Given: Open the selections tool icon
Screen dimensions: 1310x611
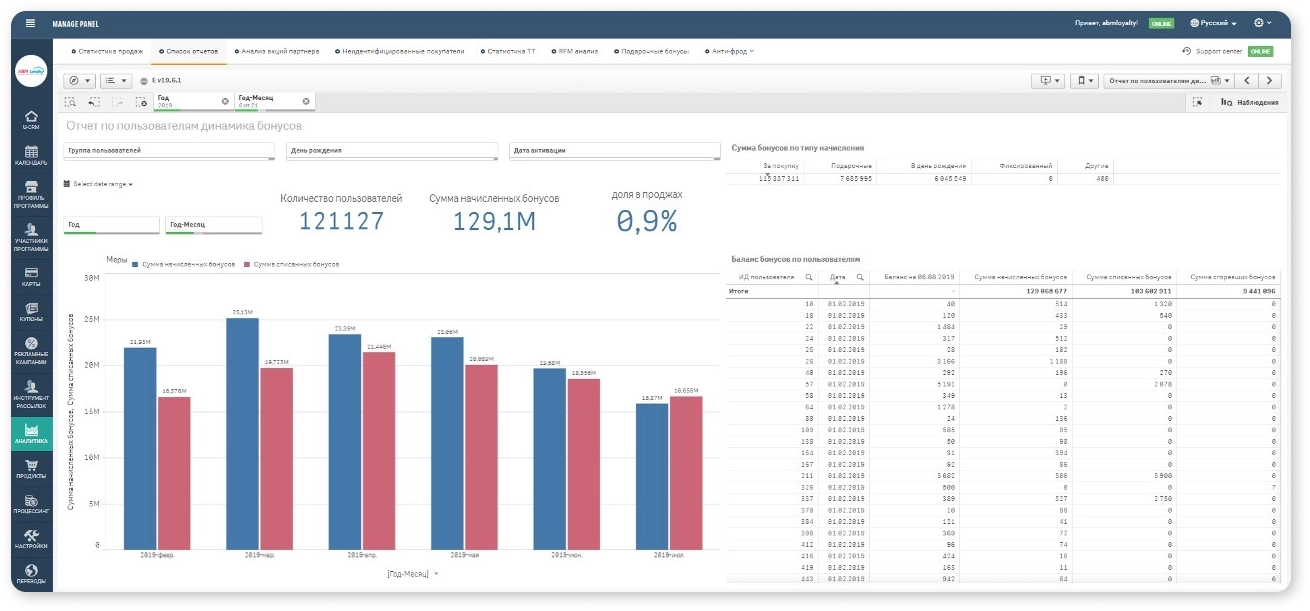Looking at the screenshot, I should tap(1197, 102).
